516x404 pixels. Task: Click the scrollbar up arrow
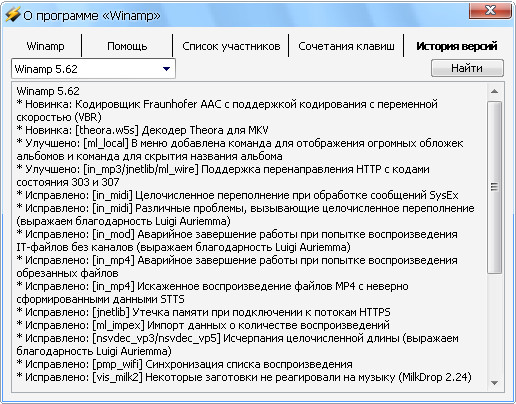pyautogui.click(x=495, y=91)
